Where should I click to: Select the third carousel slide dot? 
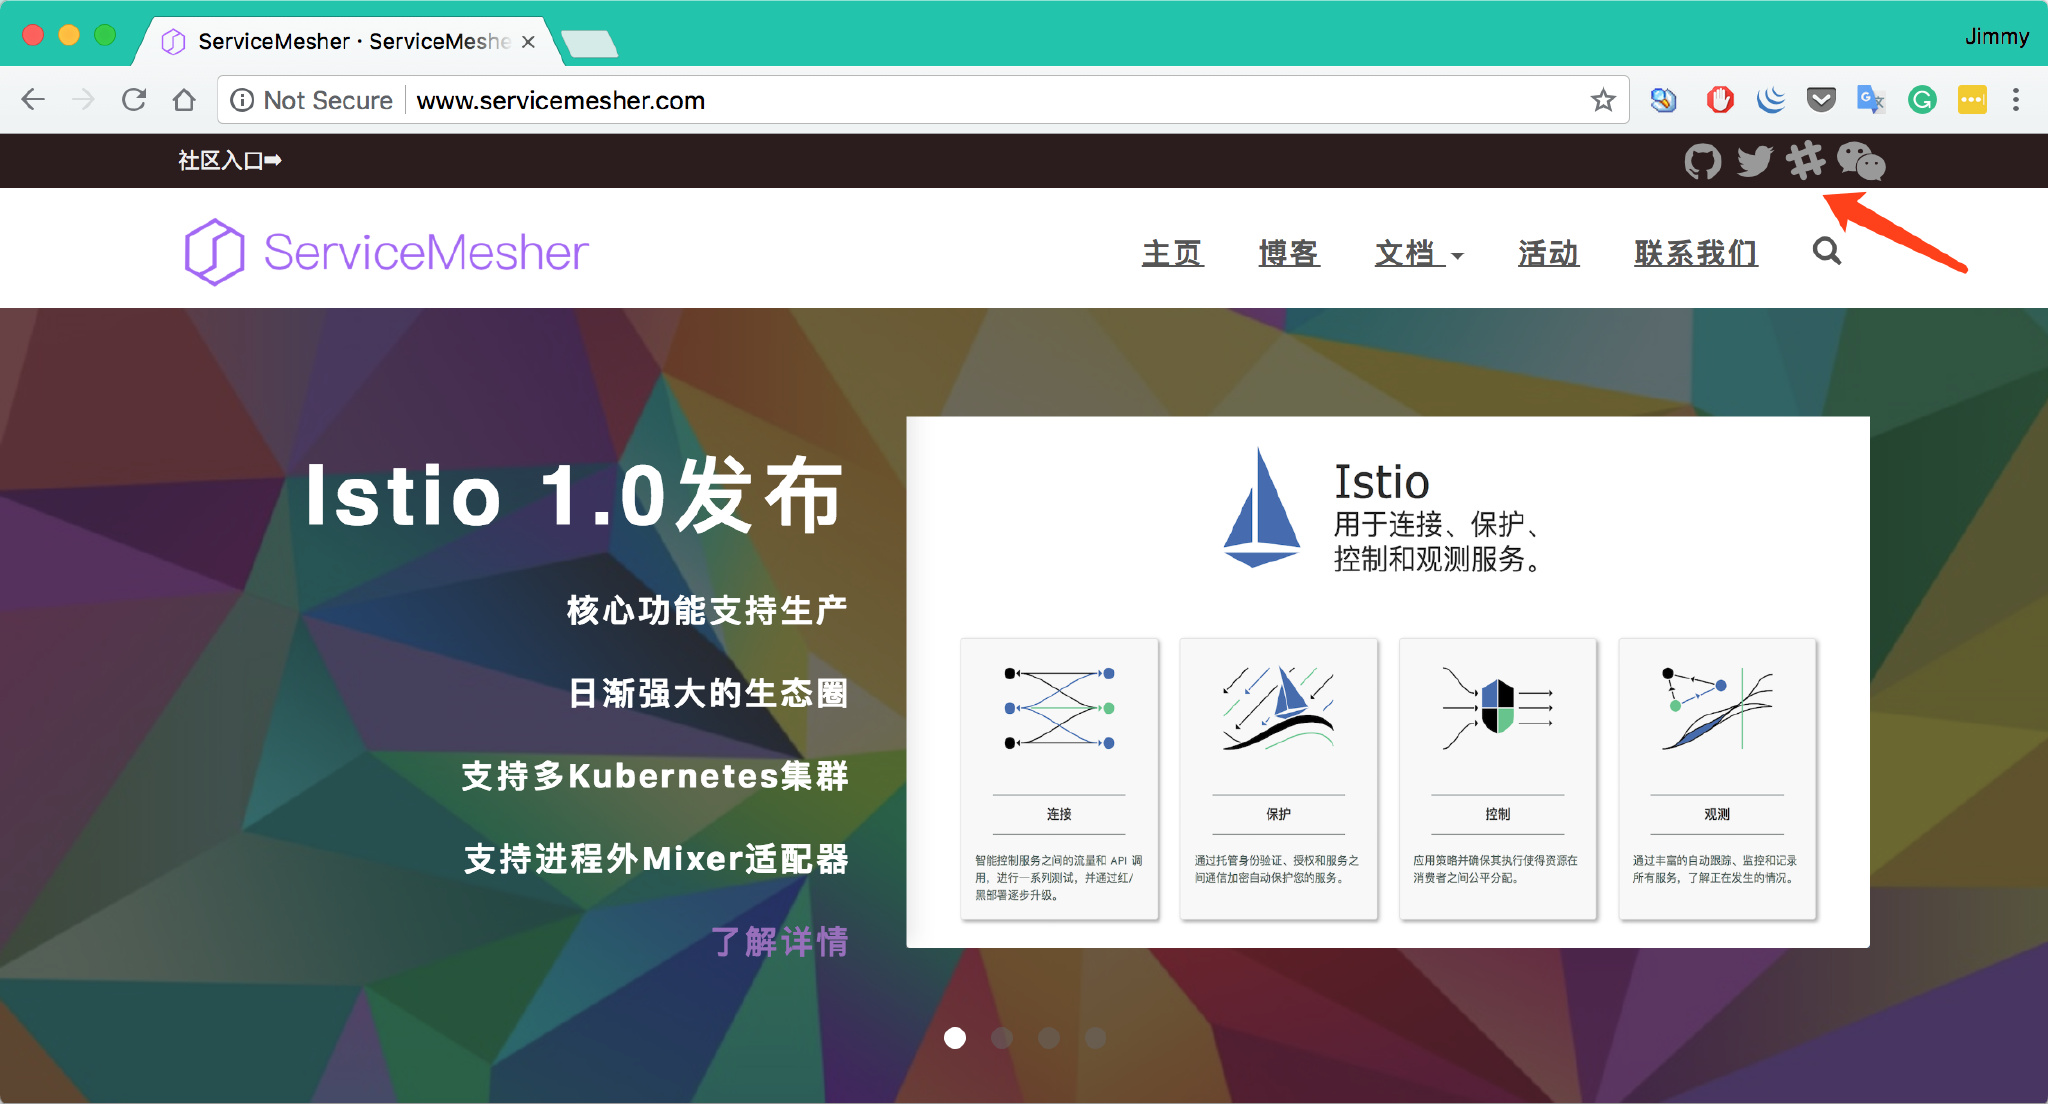click(x=1049, y=1038)
